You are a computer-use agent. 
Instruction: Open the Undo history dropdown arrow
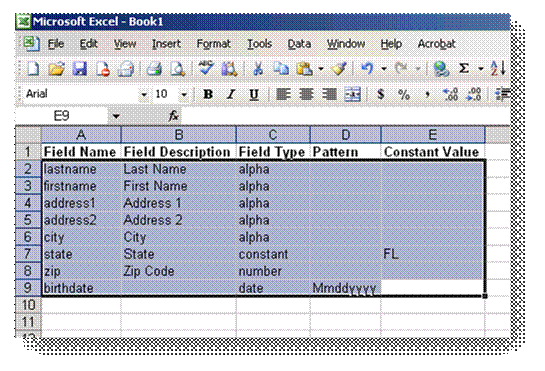(384, 68)
